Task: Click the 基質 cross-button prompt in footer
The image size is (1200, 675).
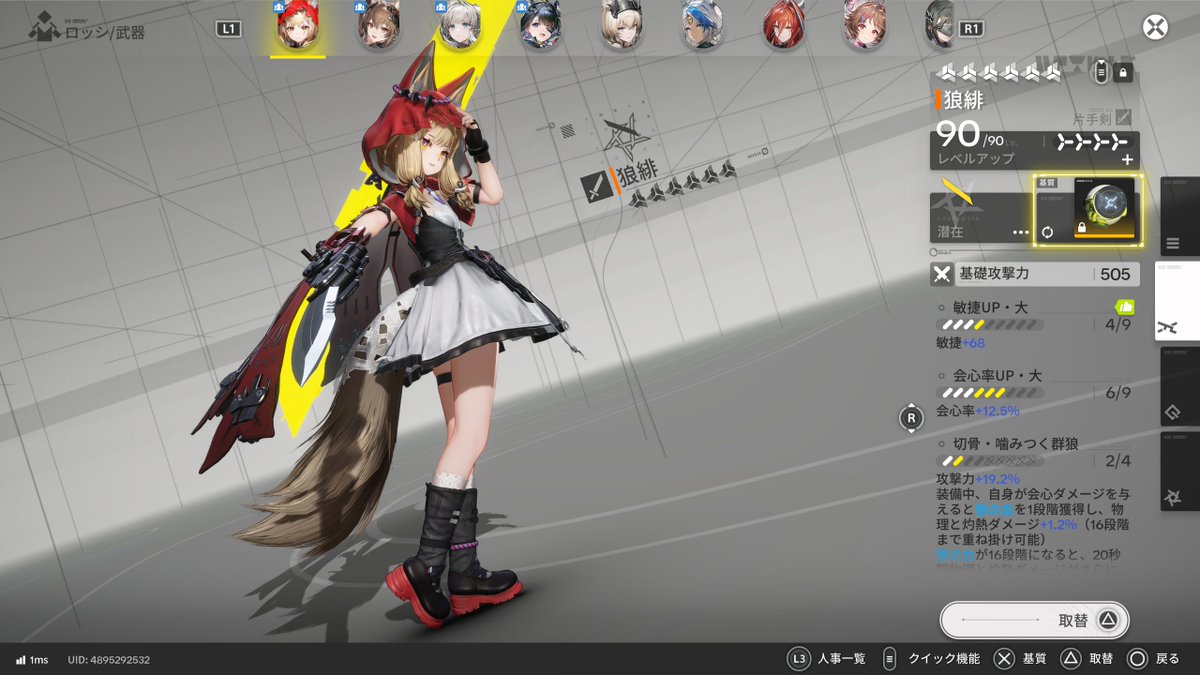Action: tap(1020, 659)
